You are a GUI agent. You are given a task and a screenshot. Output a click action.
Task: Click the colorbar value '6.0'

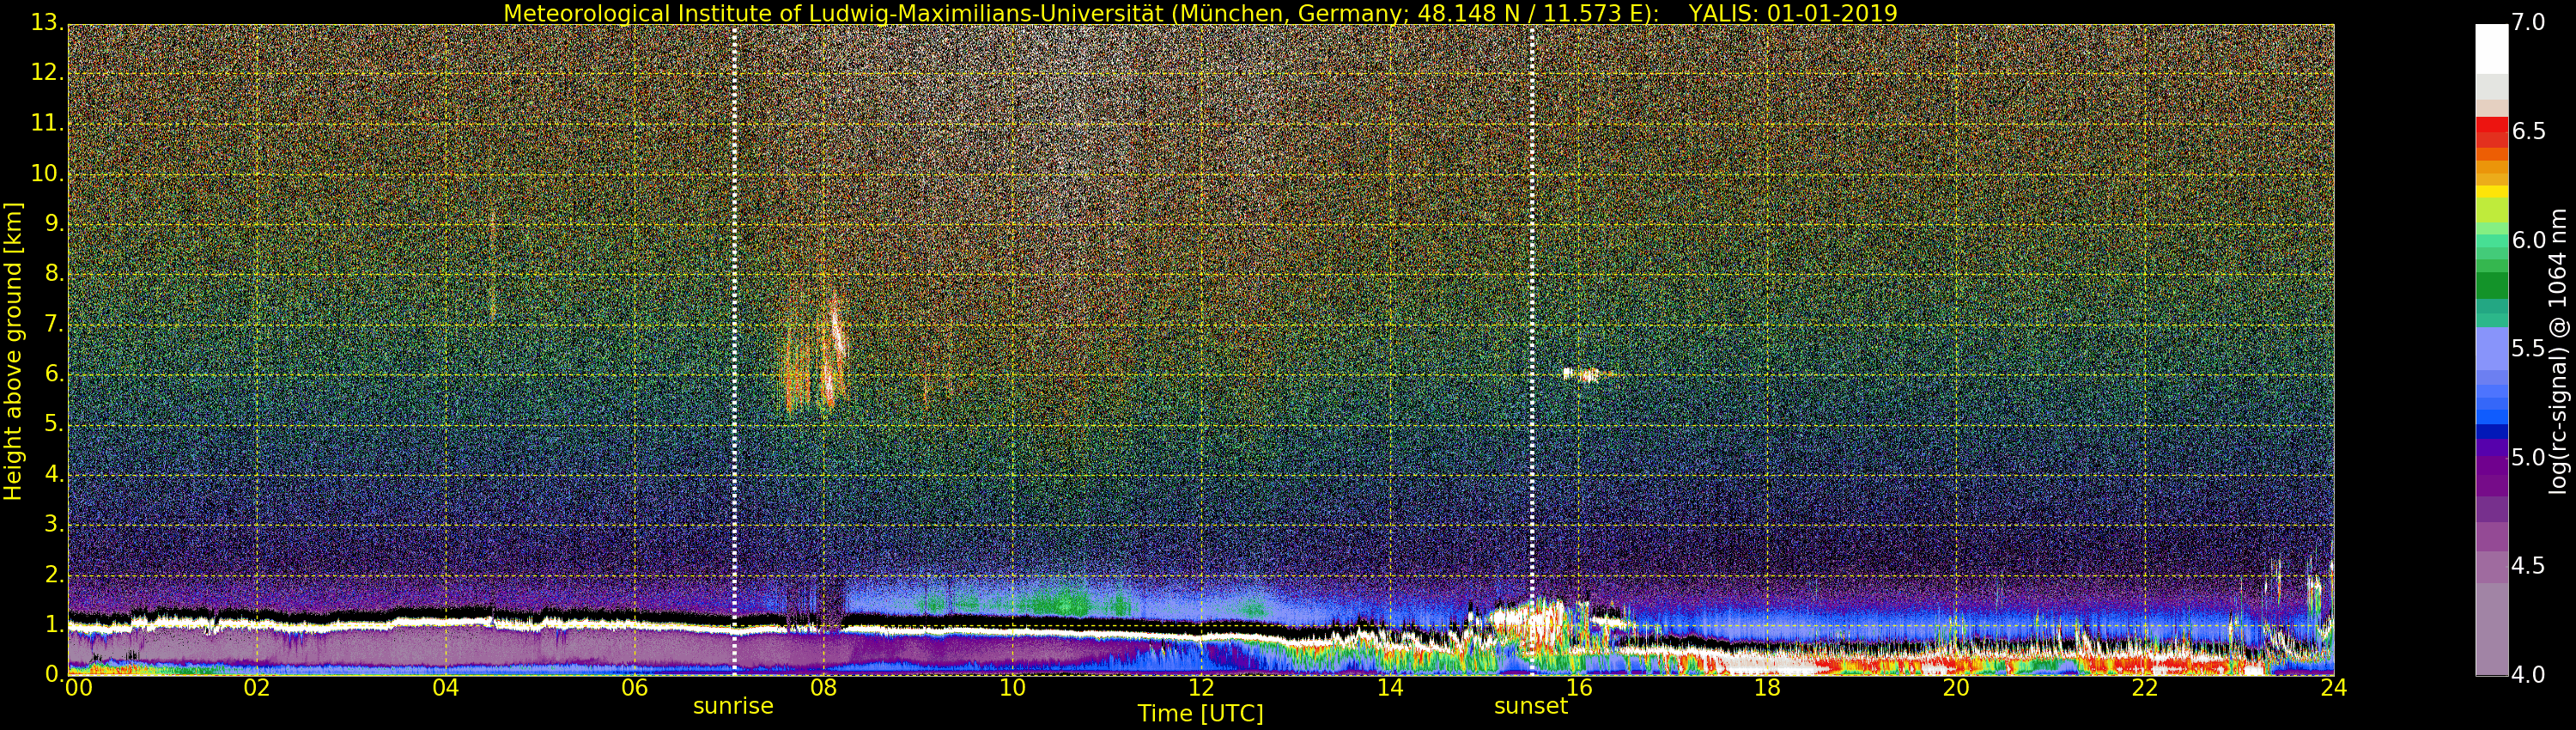[2528, 240]
